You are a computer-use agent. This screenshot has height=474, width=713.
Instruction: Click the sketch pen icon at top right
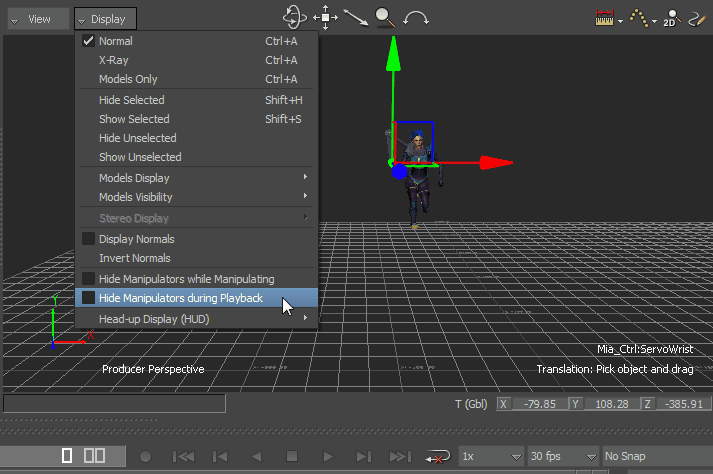pyautogui.click(x=699, y=18)
